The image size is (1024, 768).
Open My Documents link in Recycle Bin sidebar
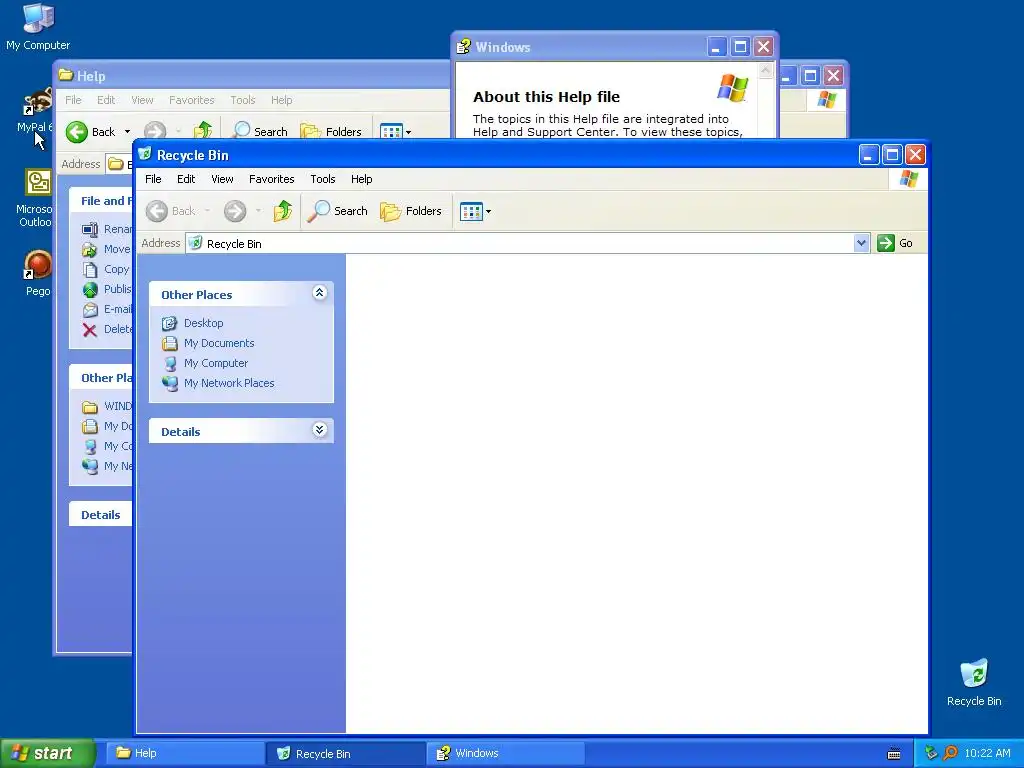pos(219,343)
